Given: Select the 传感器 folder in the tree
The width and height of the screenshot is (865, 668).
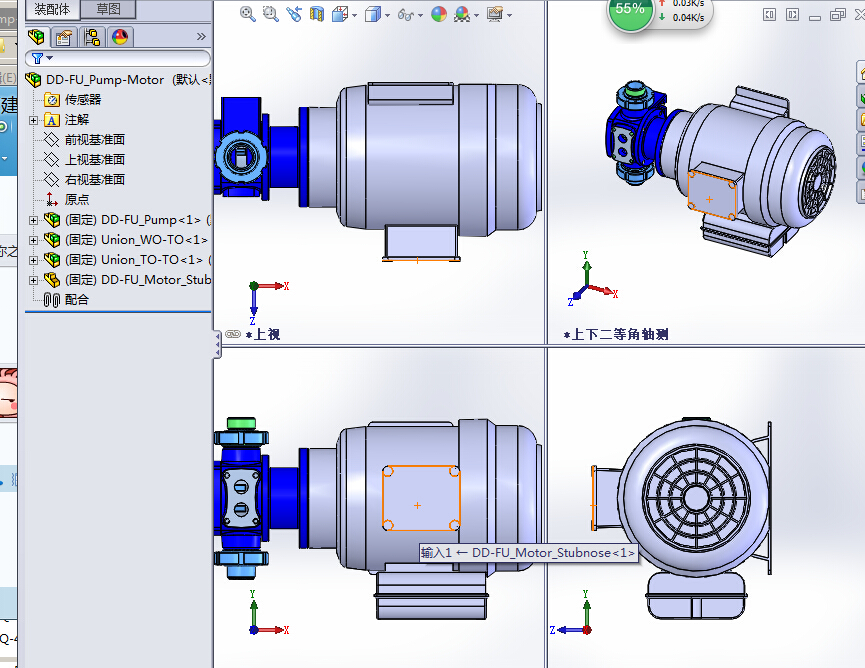Looking at the screenshot, I should click(x=83, y=100).
